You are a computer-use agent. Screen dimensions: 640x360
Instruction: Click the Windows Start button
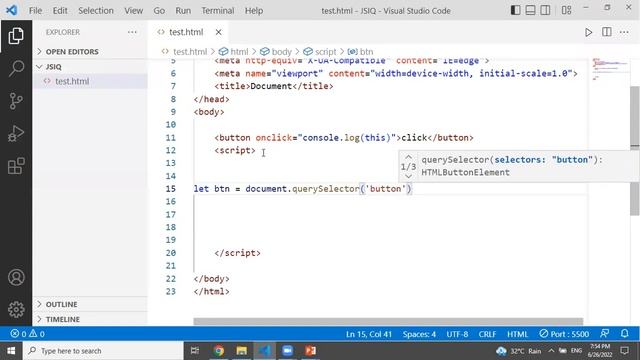tap(11, 351)
